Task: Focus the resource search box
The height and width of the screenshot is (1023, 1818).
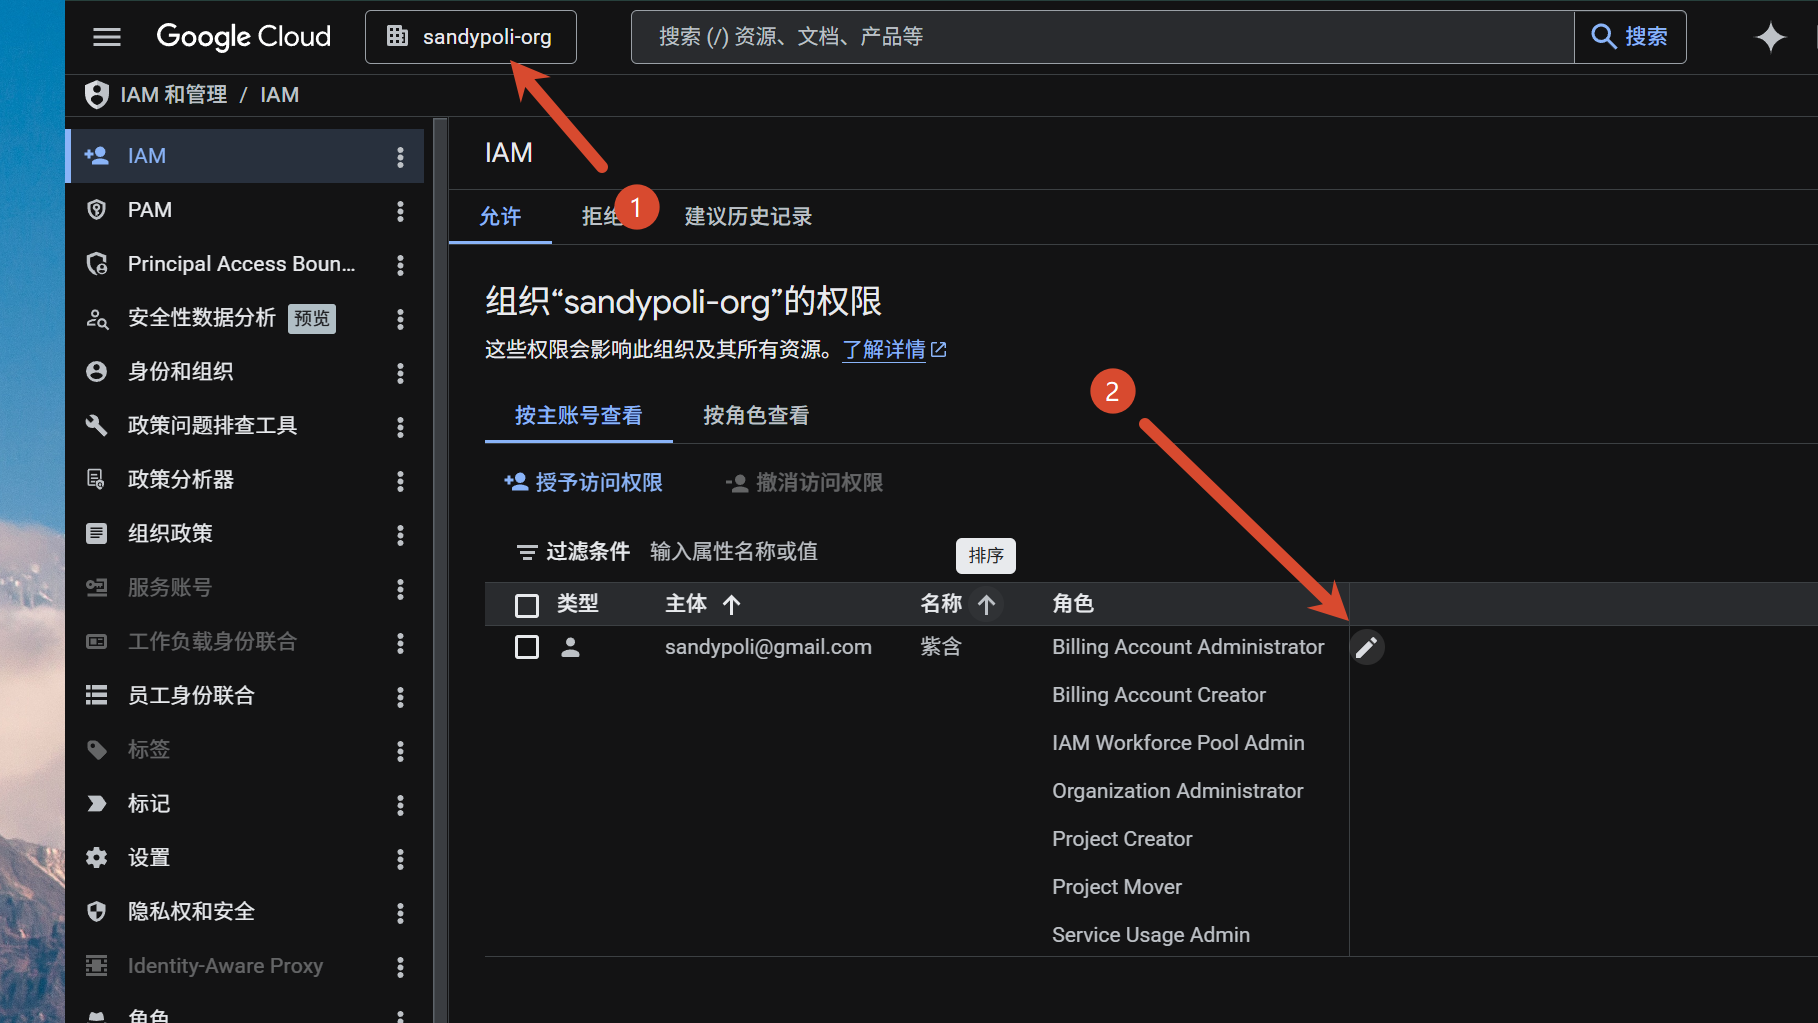Action: [x=1102, y=37]
